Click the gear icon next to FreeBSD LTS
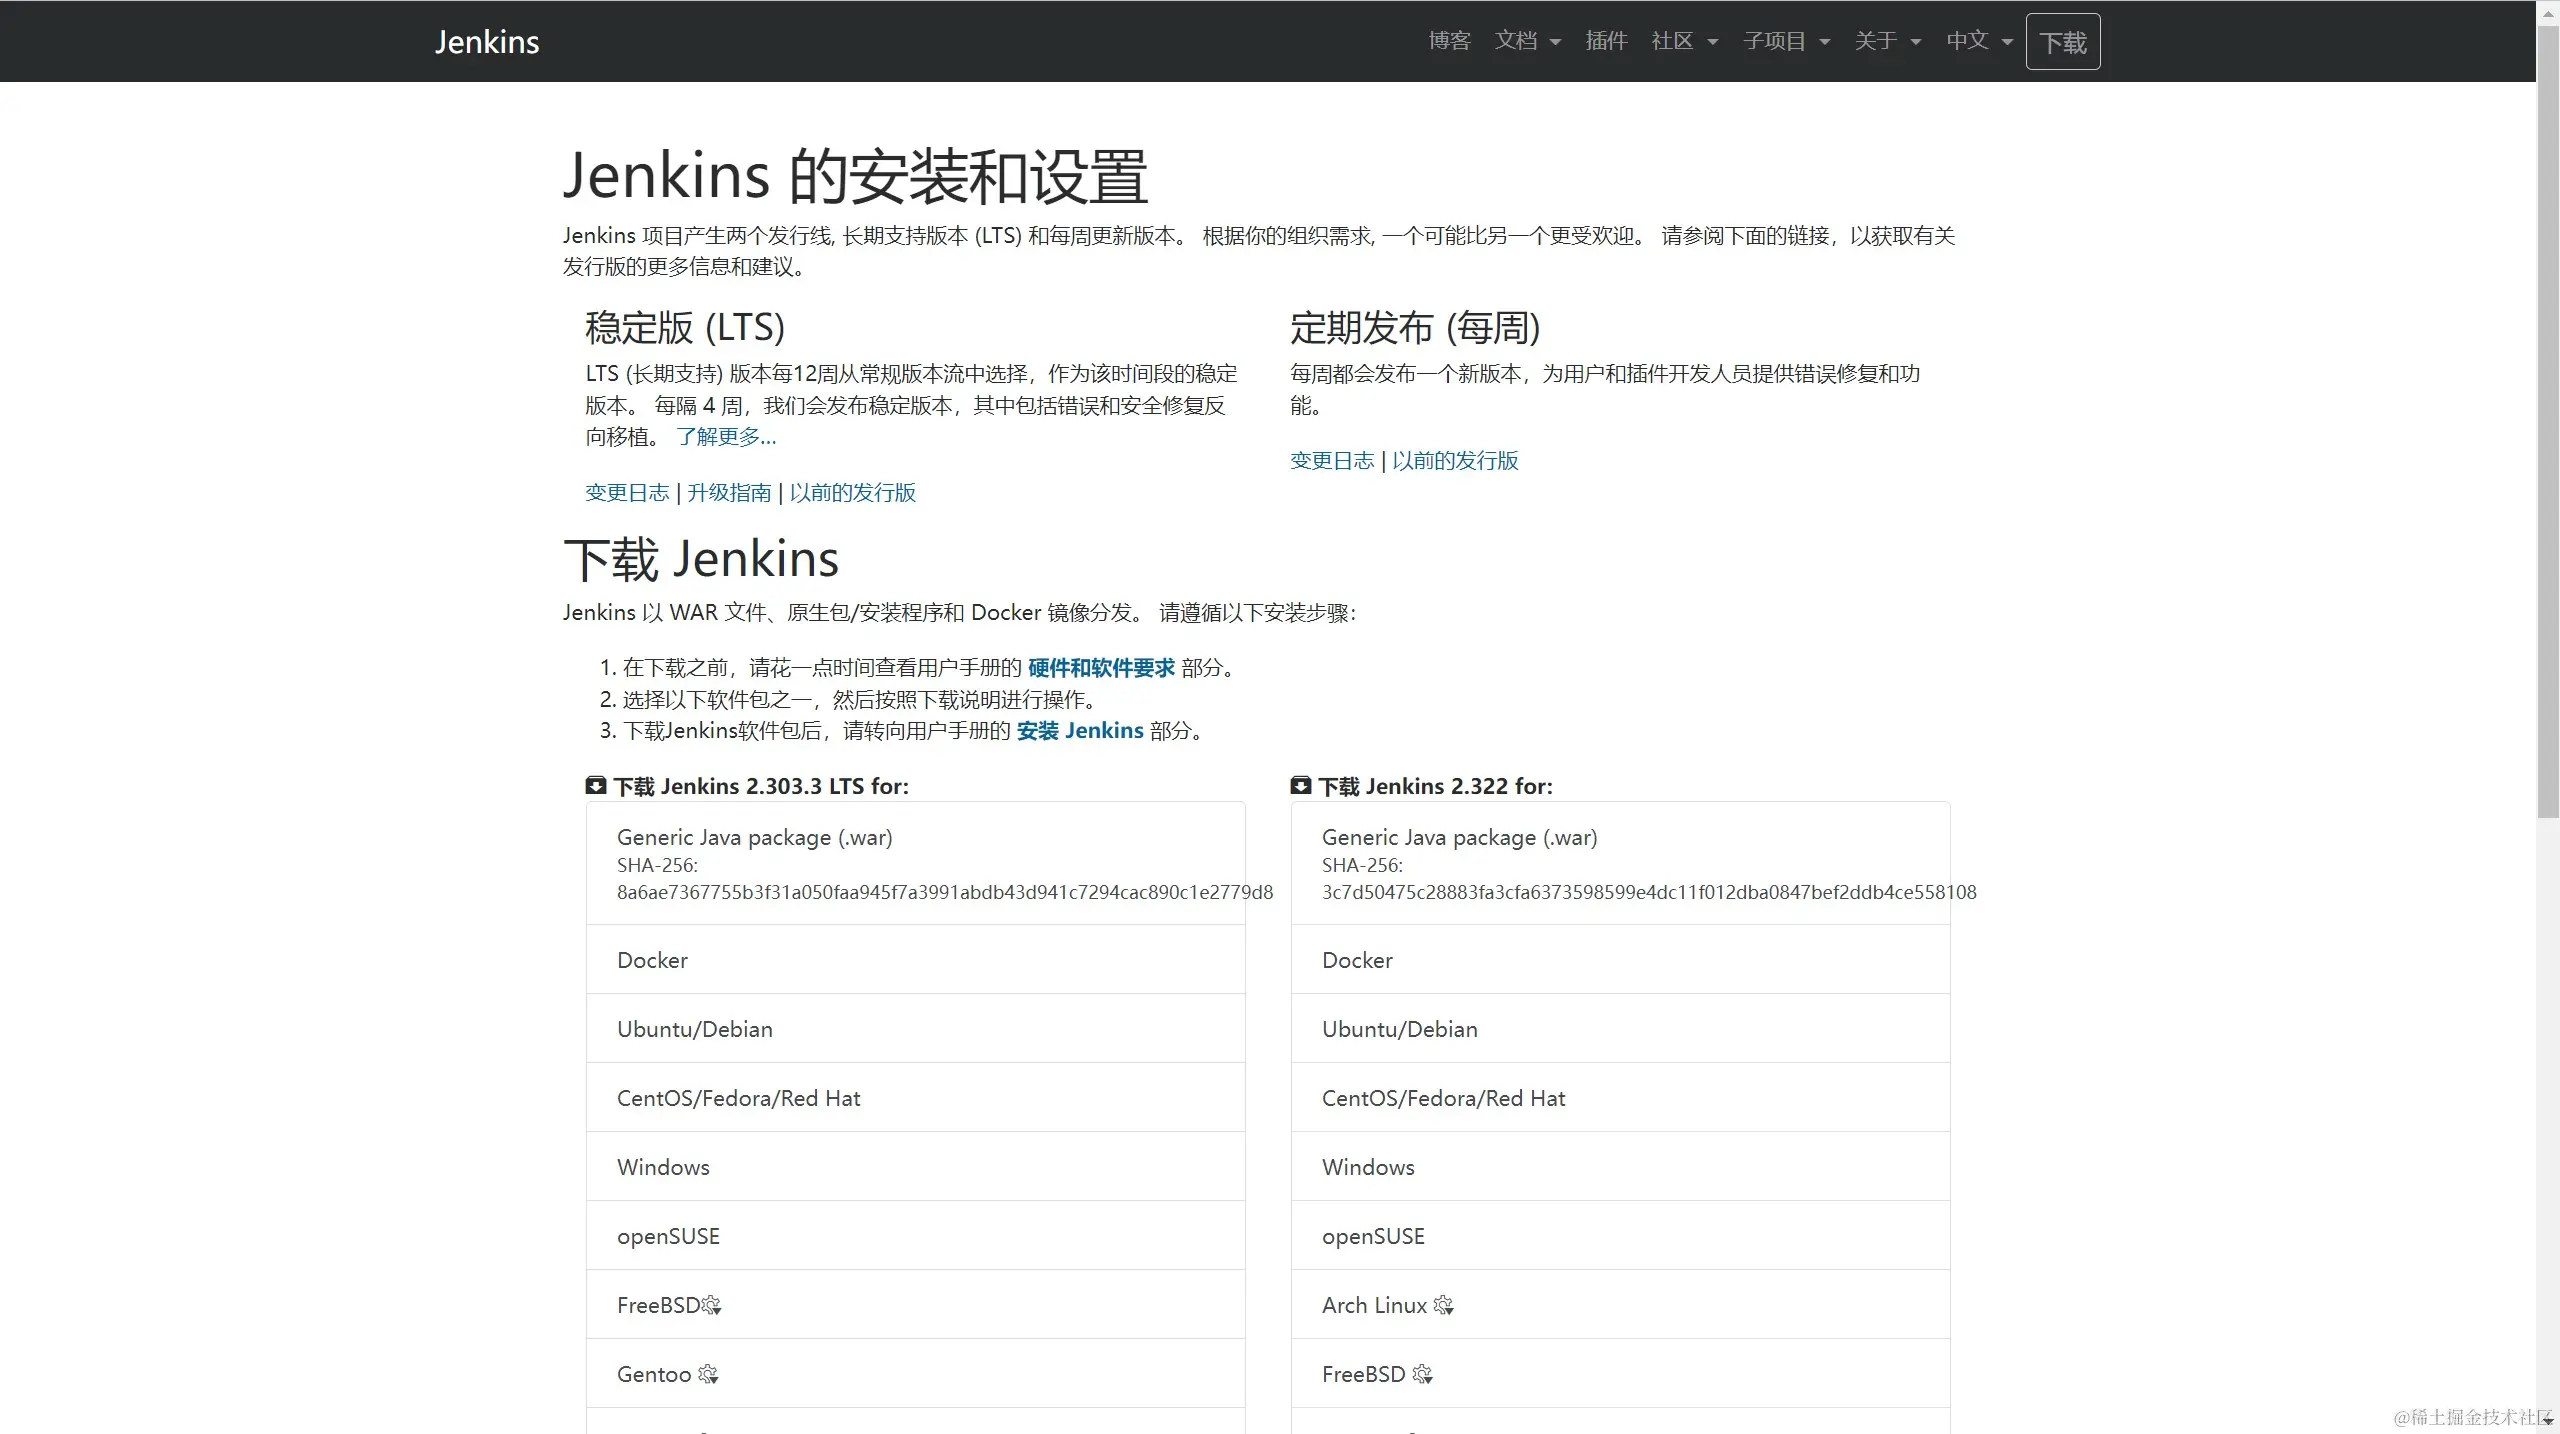The width and height of the screenshot is (2560, 1434). tap(711, 1305)
